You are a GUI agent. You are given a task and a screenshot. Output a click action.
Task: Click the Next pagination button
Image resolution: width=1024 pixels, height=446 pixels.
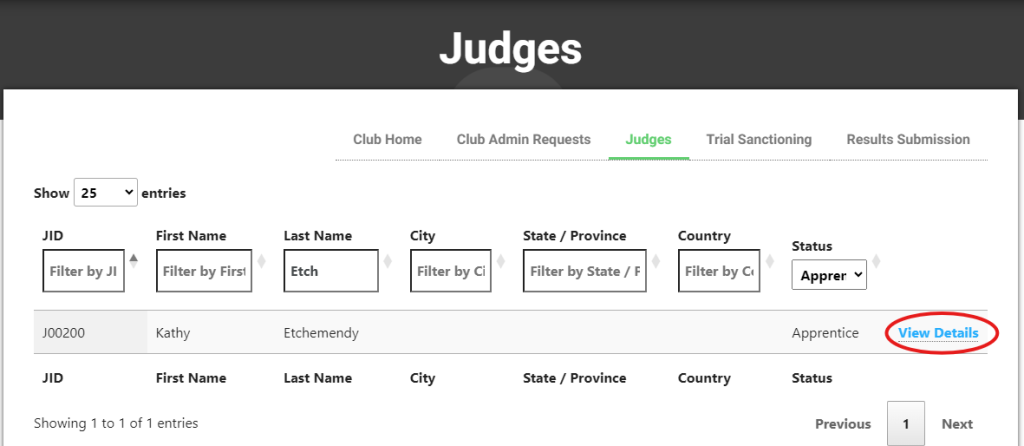coord(957,424)
